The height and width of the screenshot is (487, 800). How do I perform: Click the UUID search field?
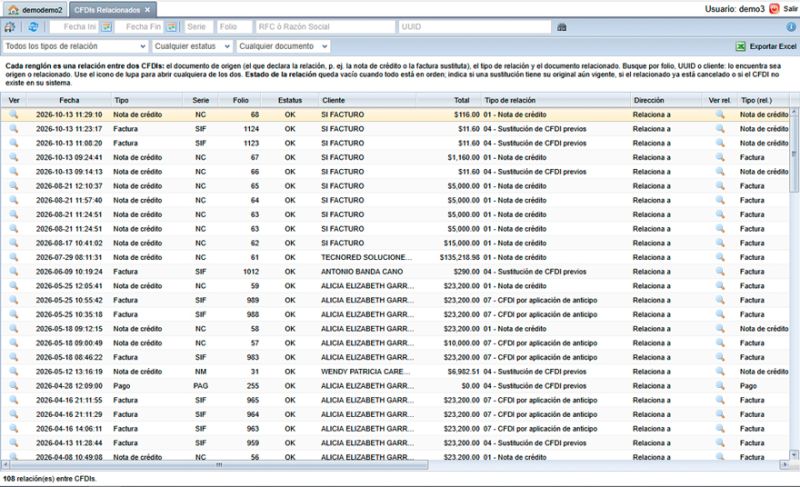tap(475, 27)
